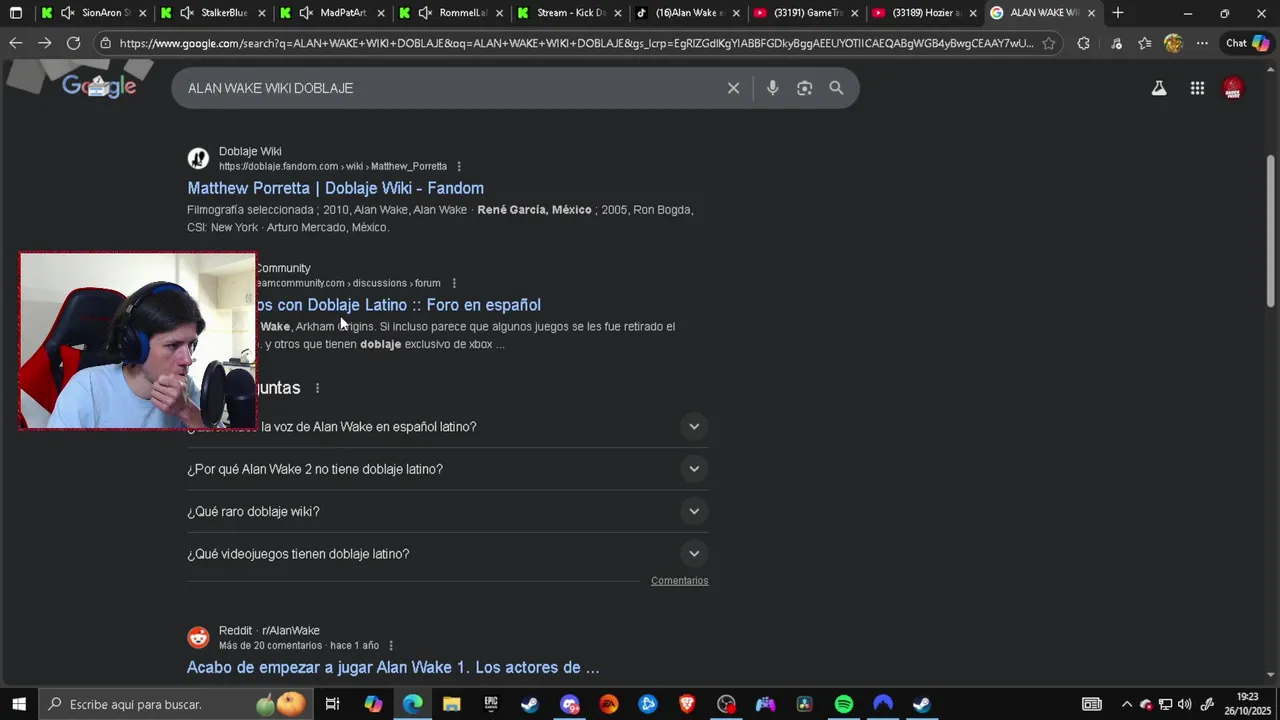Mute the StalkerBlue tab audio
The width and height of the screenshot is (1280, 720).
tap(186, 13)
